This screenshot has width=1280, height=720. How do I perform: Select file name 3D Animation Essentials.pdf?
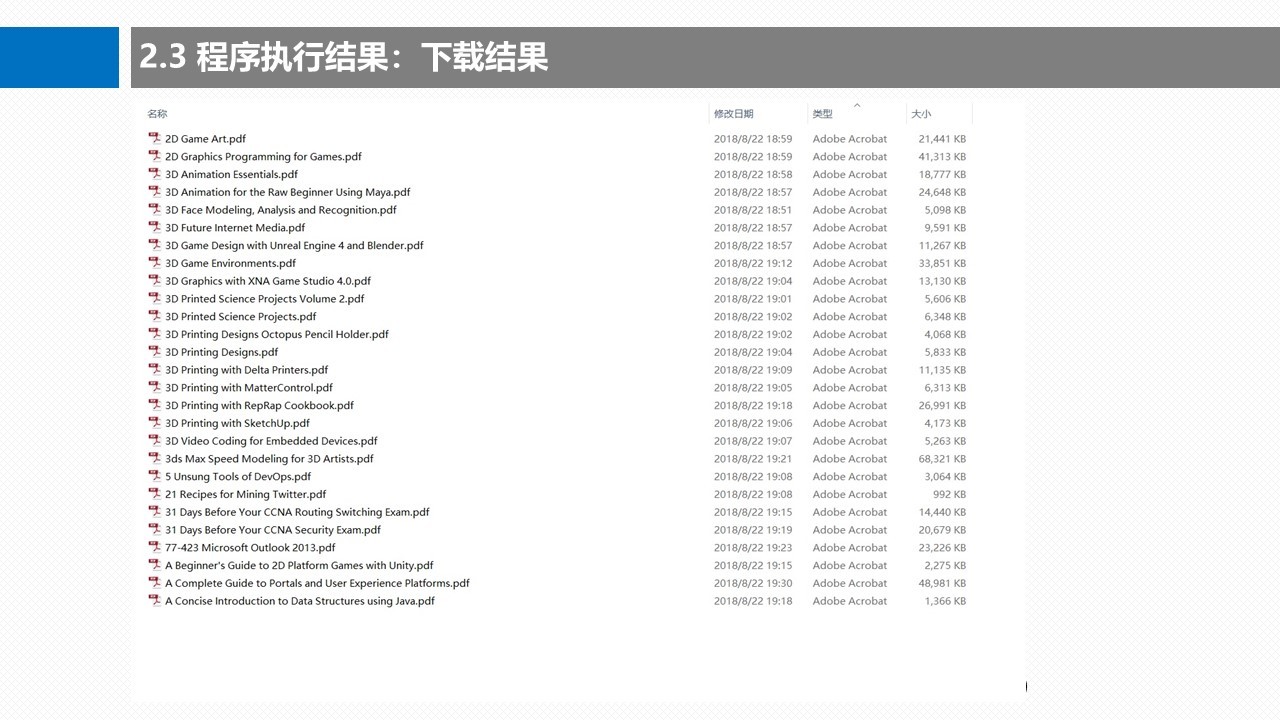tap(231, 174)
